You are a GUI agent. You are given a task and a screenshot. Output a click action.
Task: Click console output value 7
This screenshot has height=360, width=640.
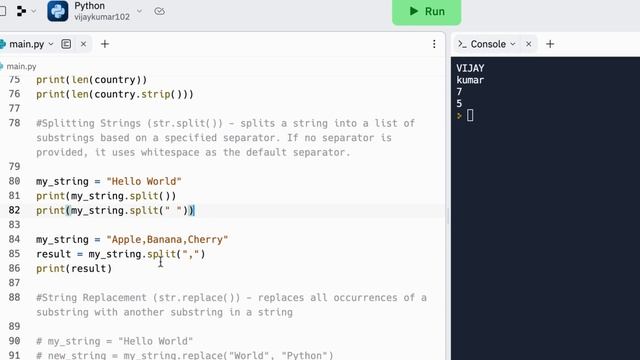point(459,92)
